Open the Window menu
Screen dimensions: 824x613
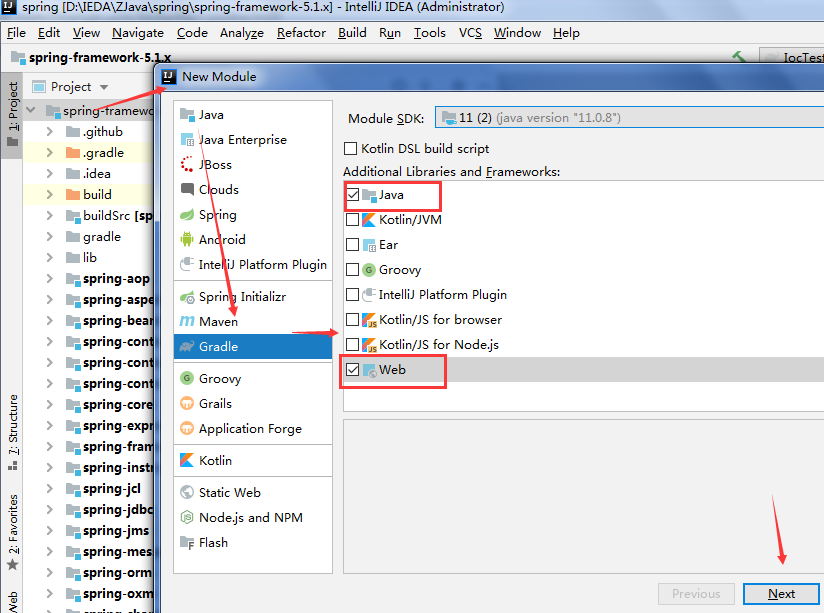517,33
